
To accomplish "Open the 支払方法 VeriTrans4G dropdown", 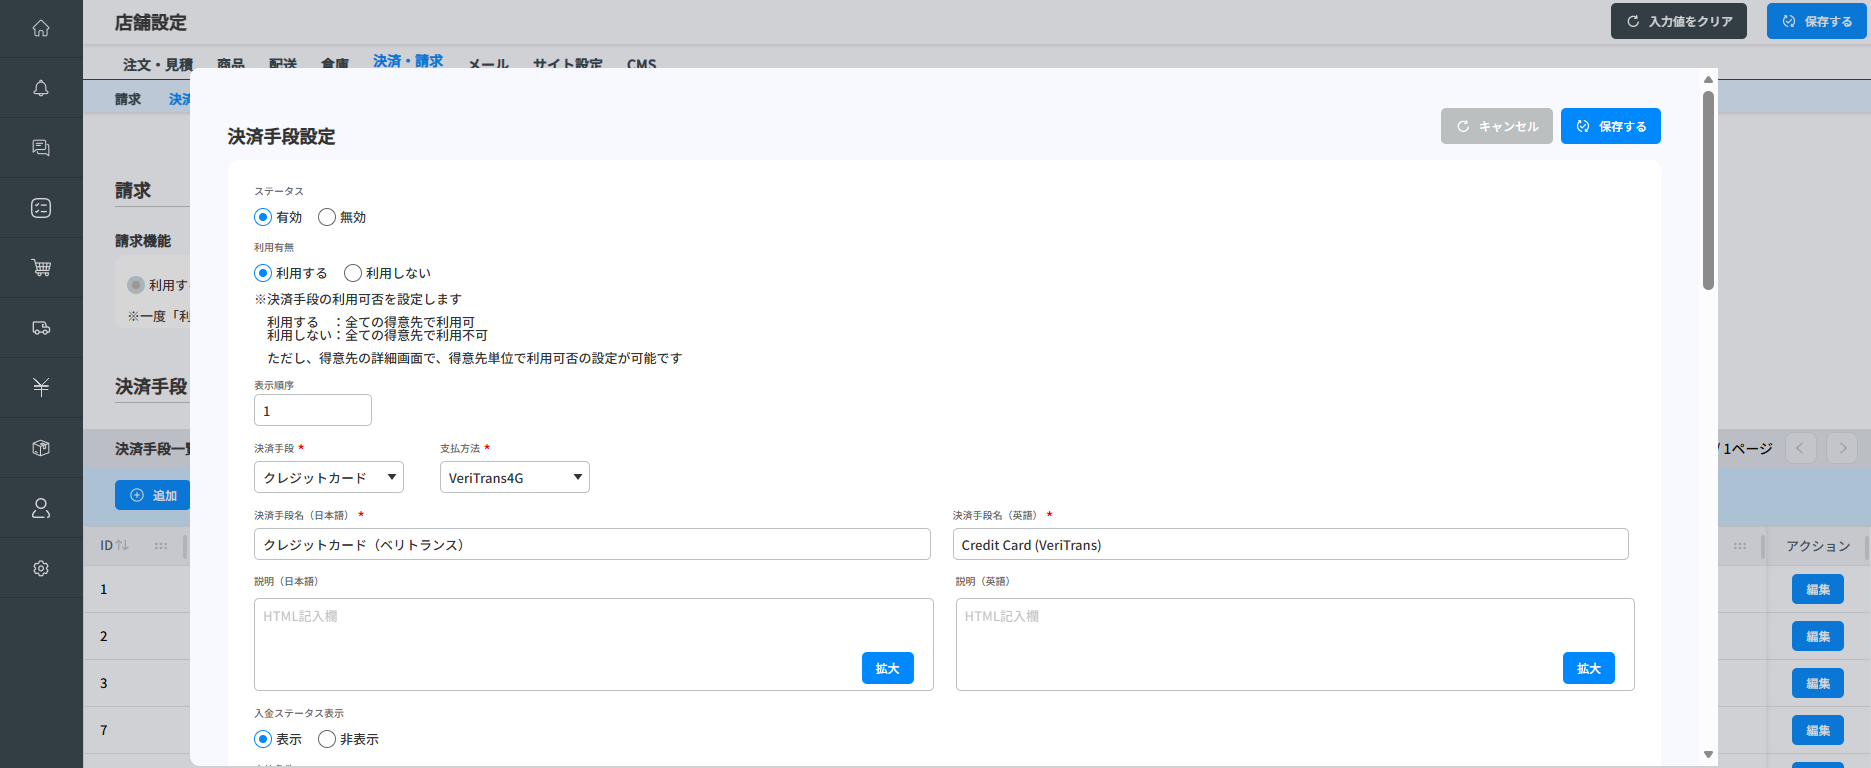I will tap(515, 478).
